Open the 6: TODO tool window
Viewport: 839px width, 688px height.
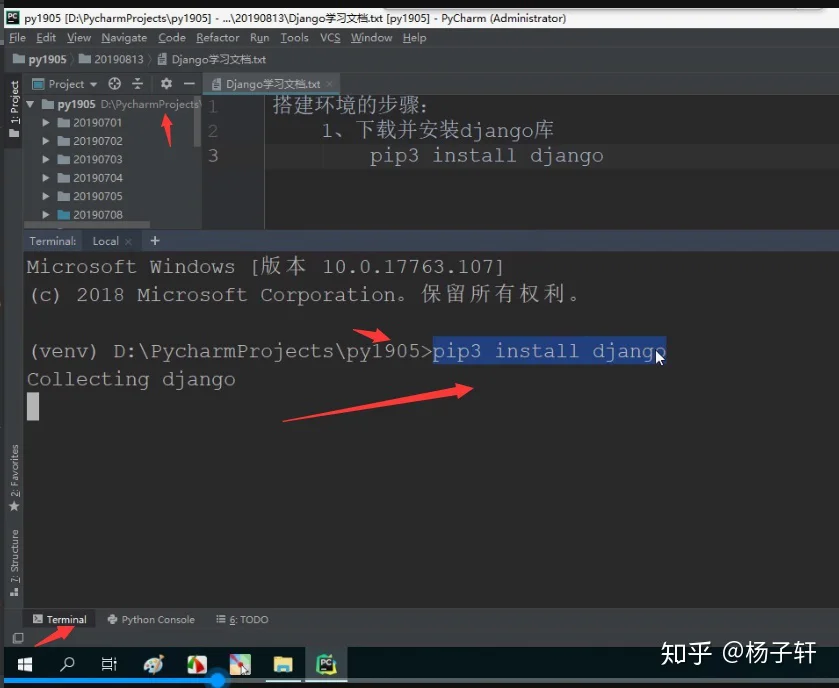(x=242, y=620)
